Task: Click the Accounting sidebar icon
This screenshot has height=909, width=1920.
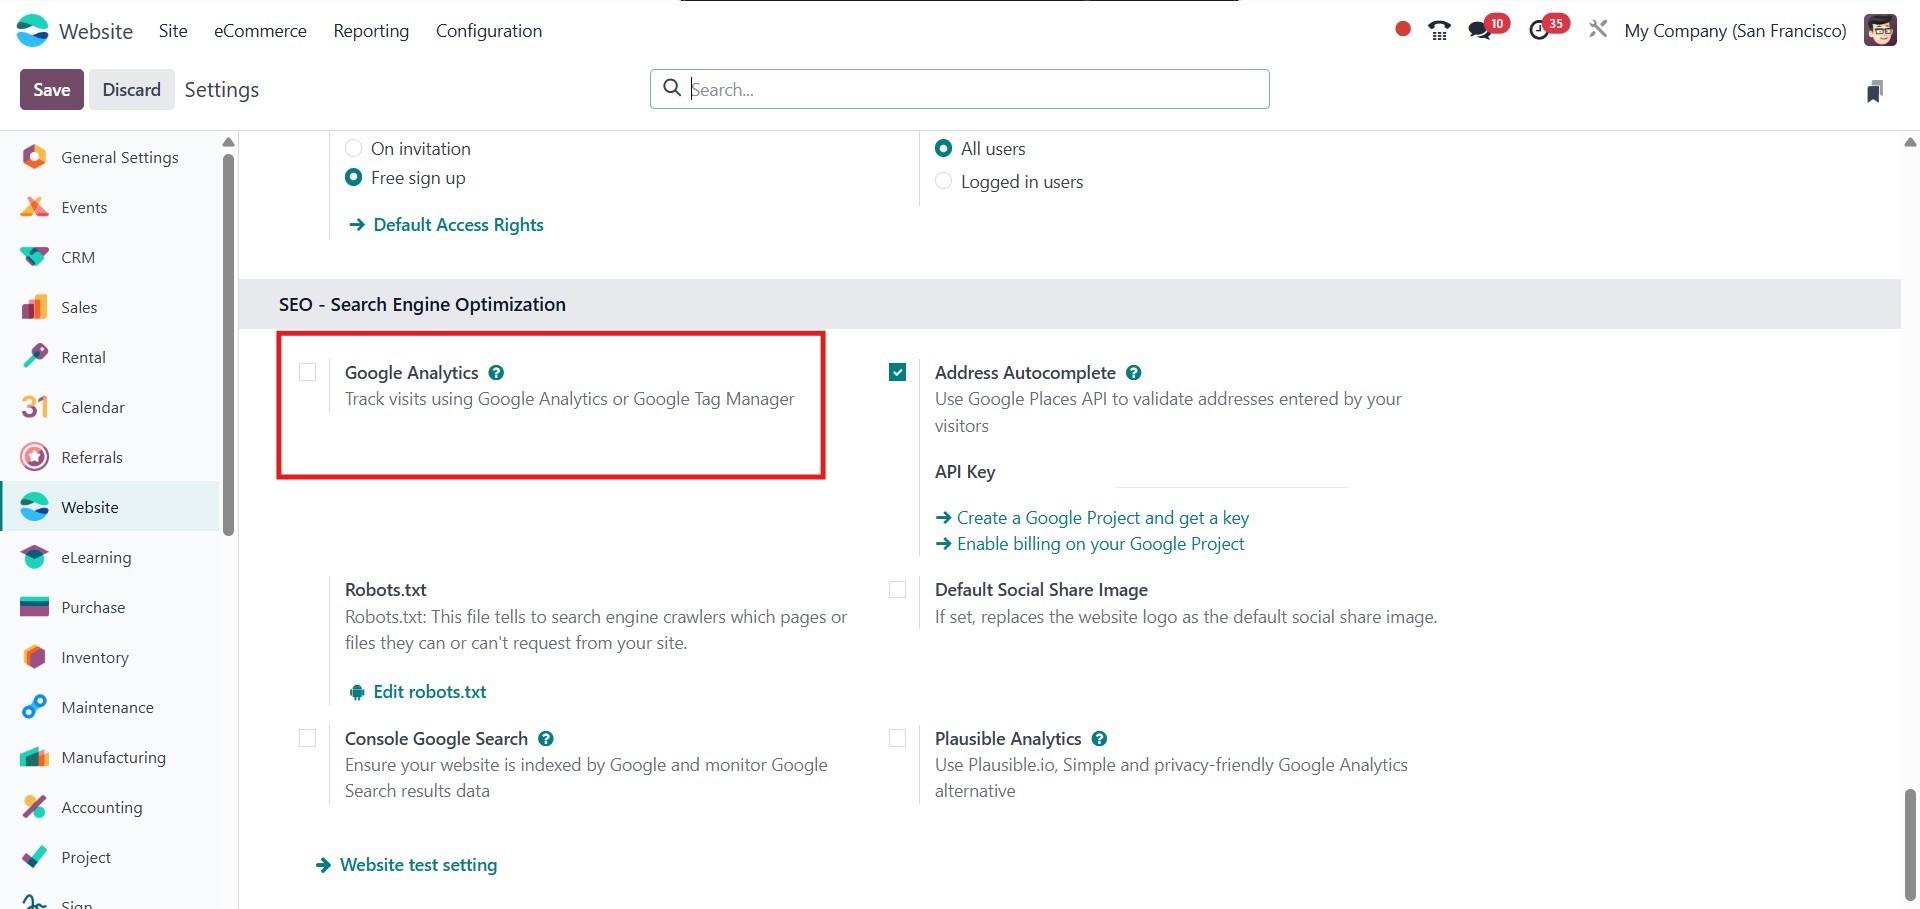Action: coord(34,807)
